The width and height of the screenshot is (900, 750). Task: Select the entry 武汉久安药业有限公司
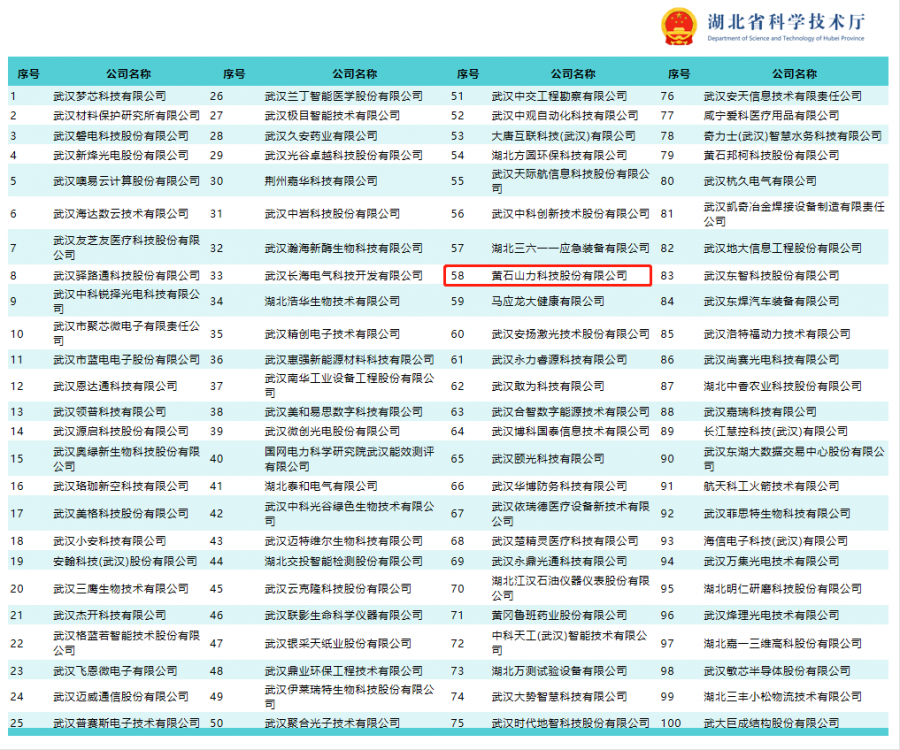(x=321, y=136)
